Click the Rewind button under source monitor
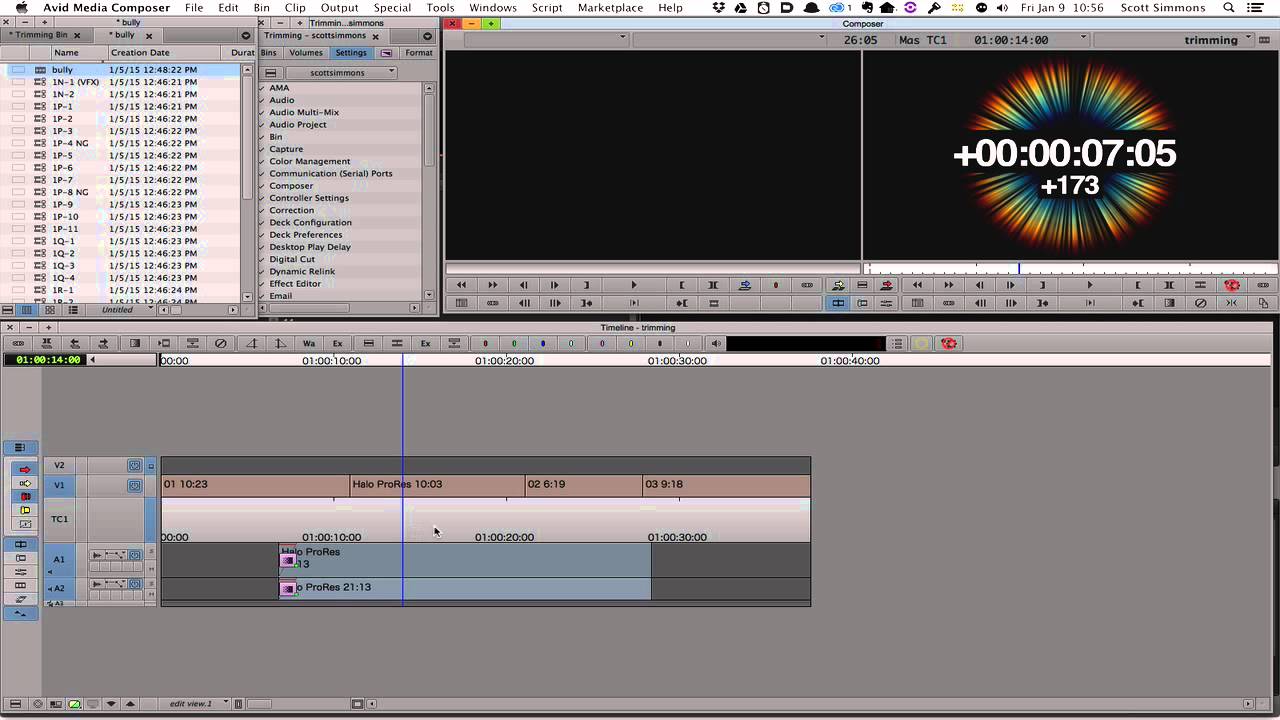Screen dimensions: 1280x720 [461, 285]
